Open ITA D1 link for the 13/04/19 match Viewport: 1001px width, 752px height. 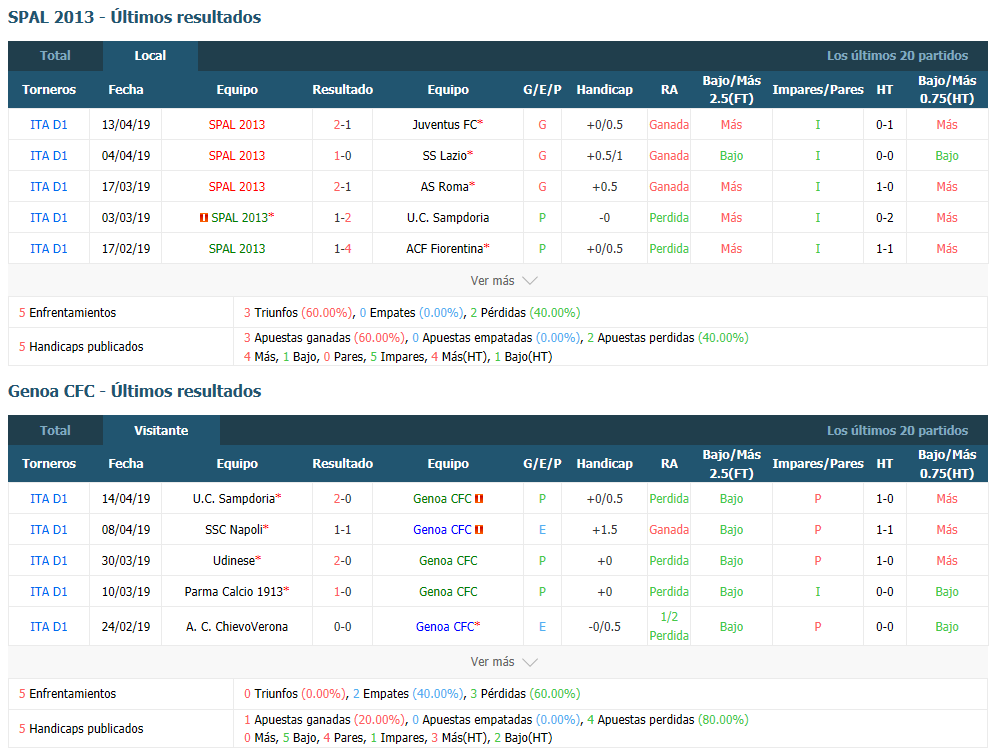pos(49,124)
